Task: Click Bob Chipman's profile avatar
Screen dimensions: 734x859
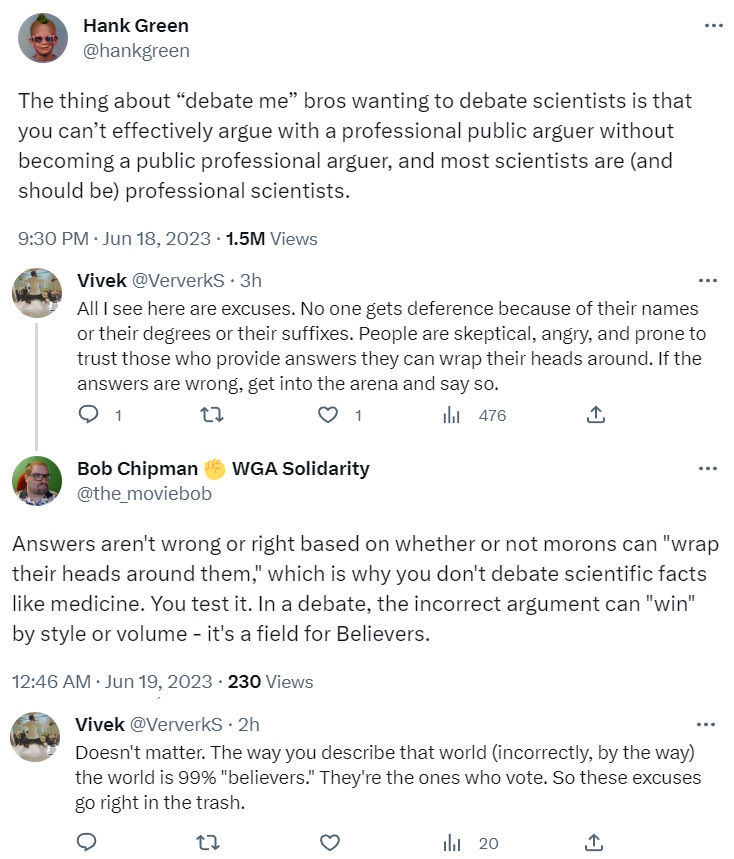Action: [x=37, y=481]
